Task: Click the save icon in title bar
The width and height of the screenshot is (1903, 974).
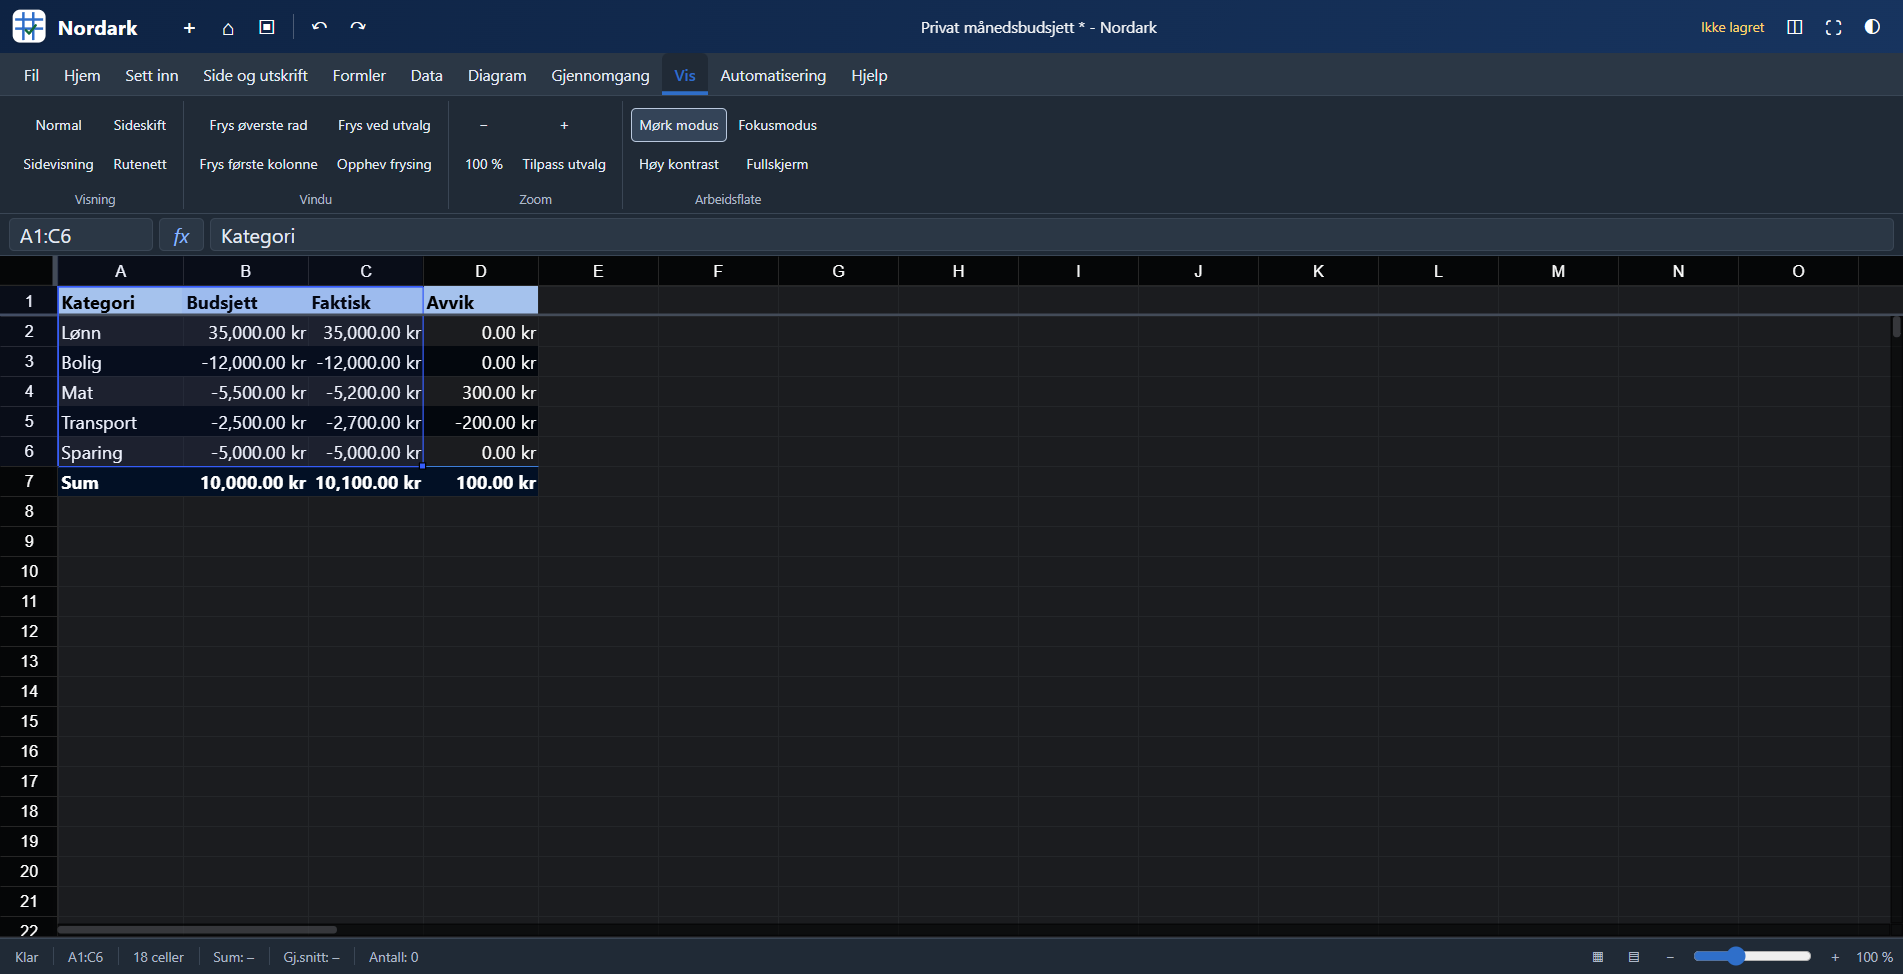Action: [267, 28]
